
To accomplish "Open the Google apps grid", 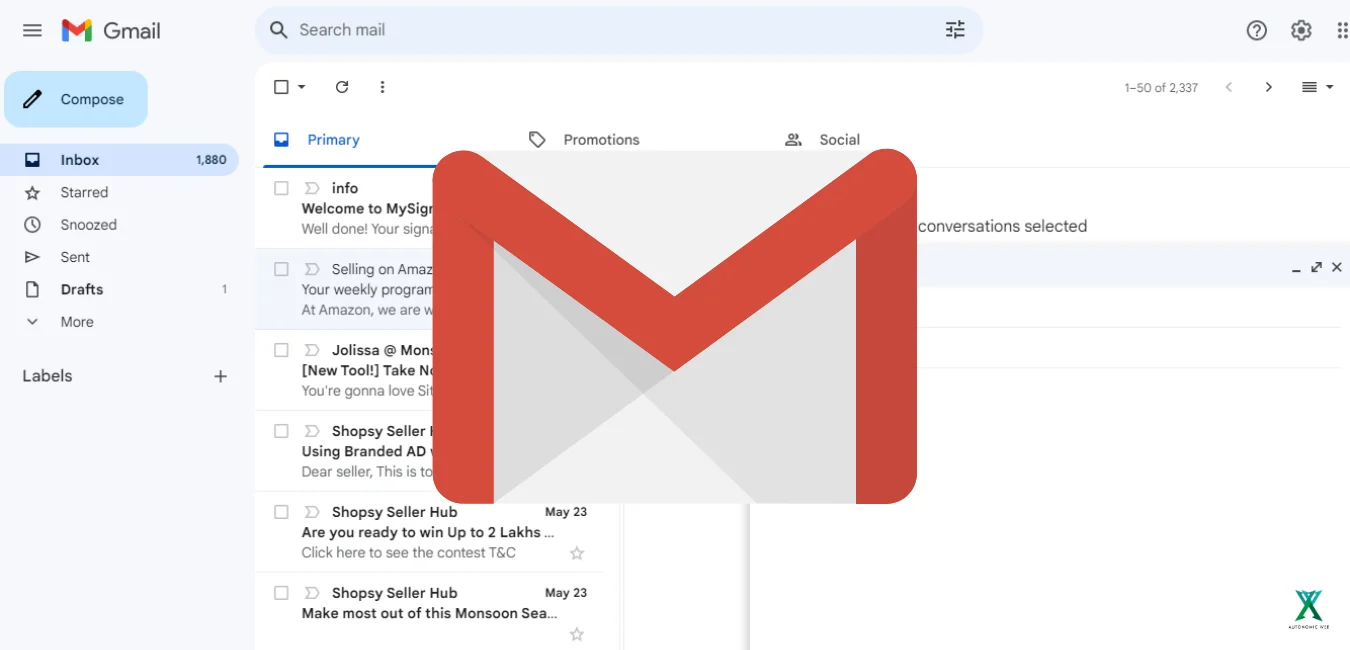I will click(1342, 30).
